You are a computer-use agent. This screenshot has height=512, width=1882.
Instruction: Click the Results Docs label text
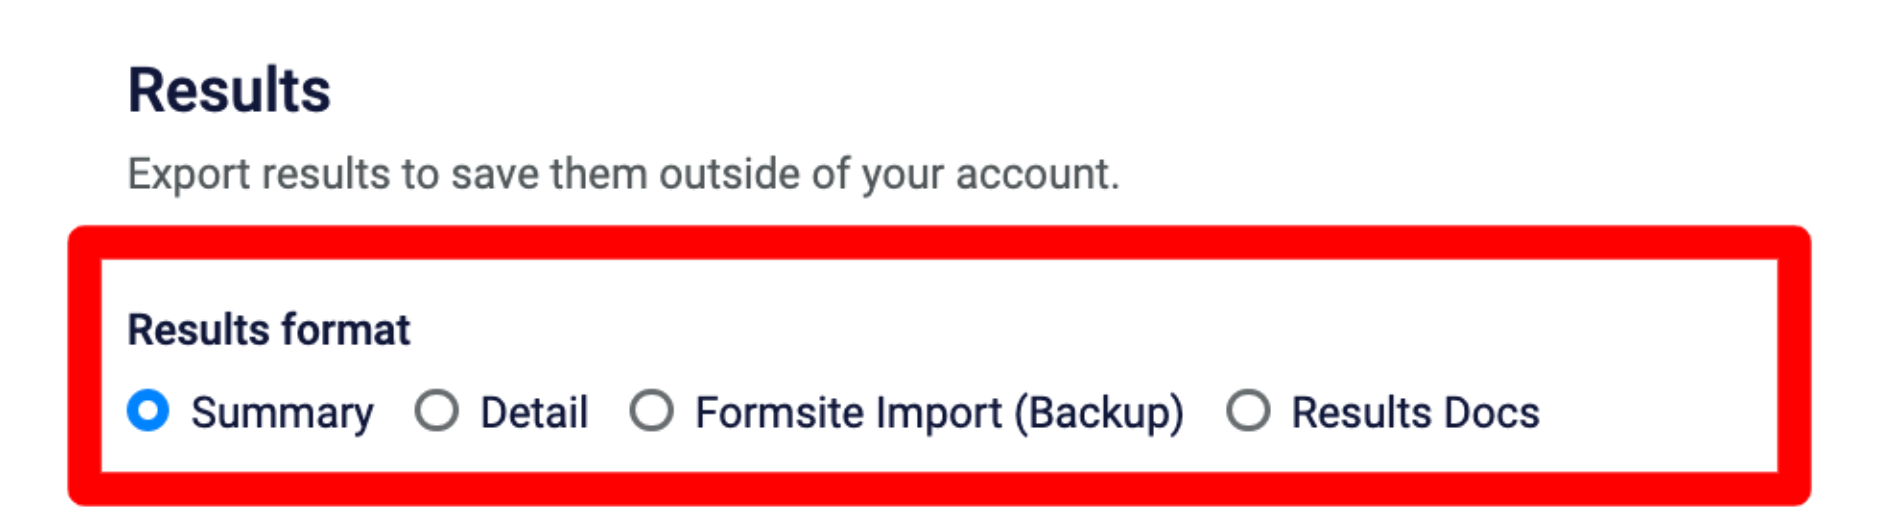tap(1415, 413)
